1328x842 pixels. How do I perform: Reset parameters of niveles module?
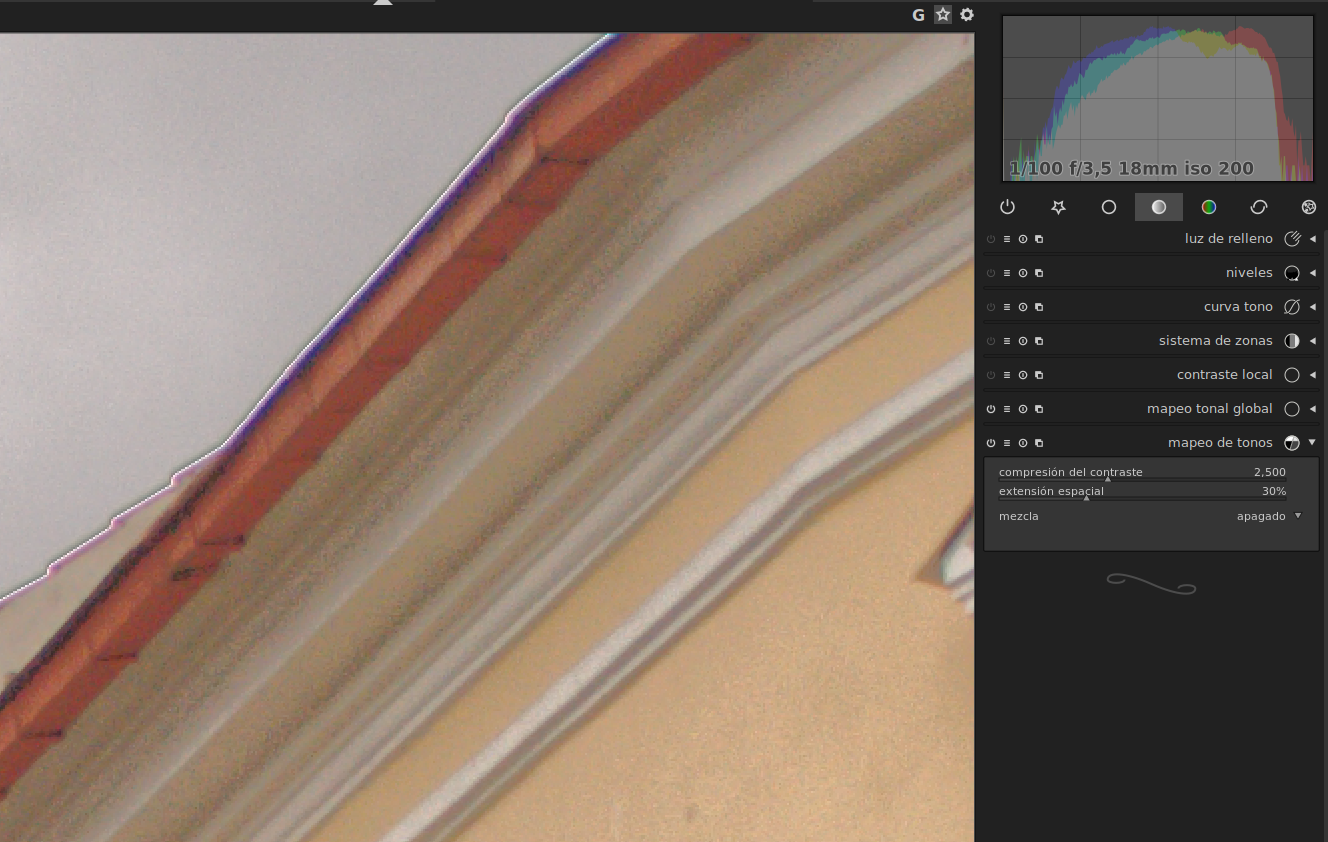pos(1023,273)
